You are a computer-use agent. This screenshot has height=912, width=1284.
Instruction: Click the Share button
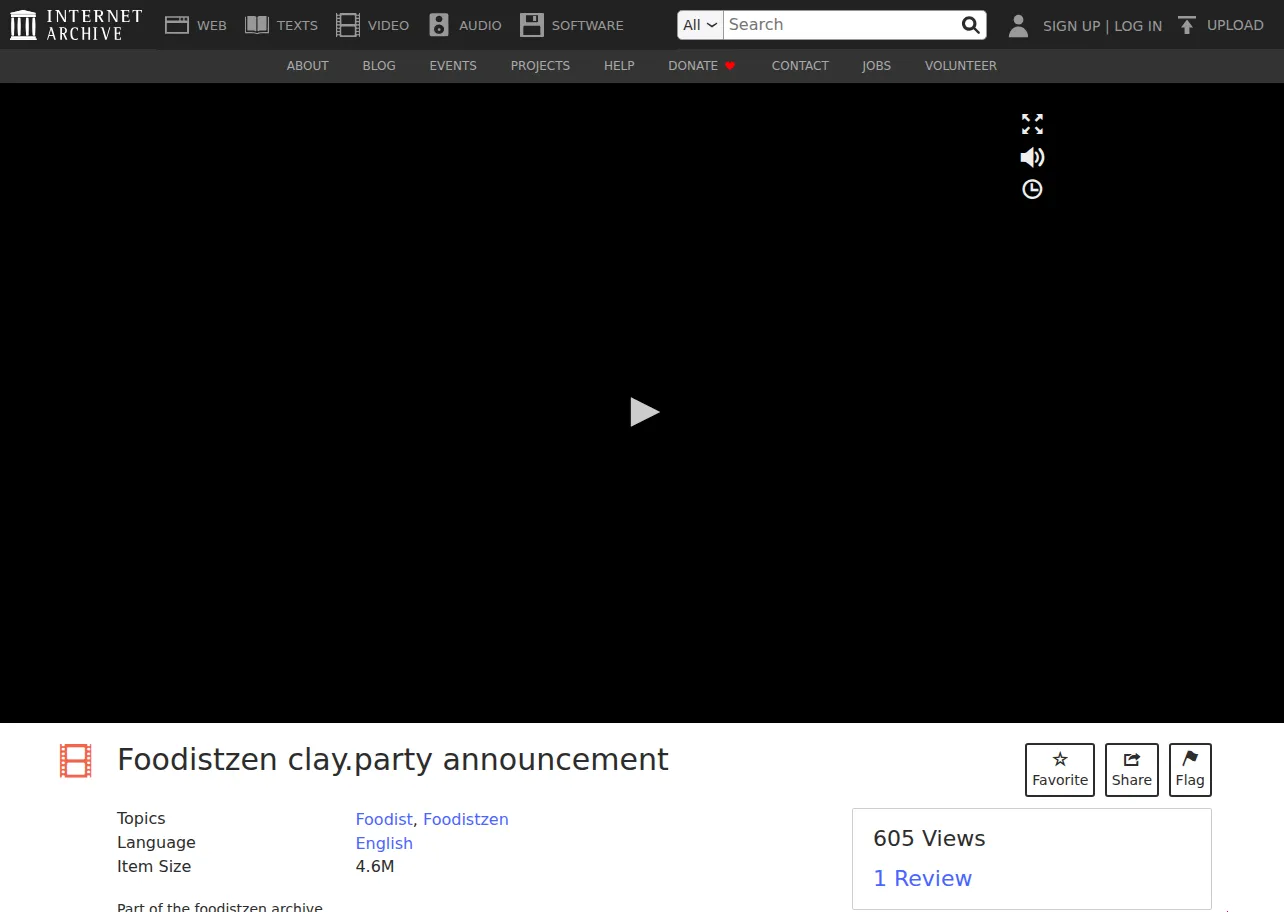click(1132, 770)
